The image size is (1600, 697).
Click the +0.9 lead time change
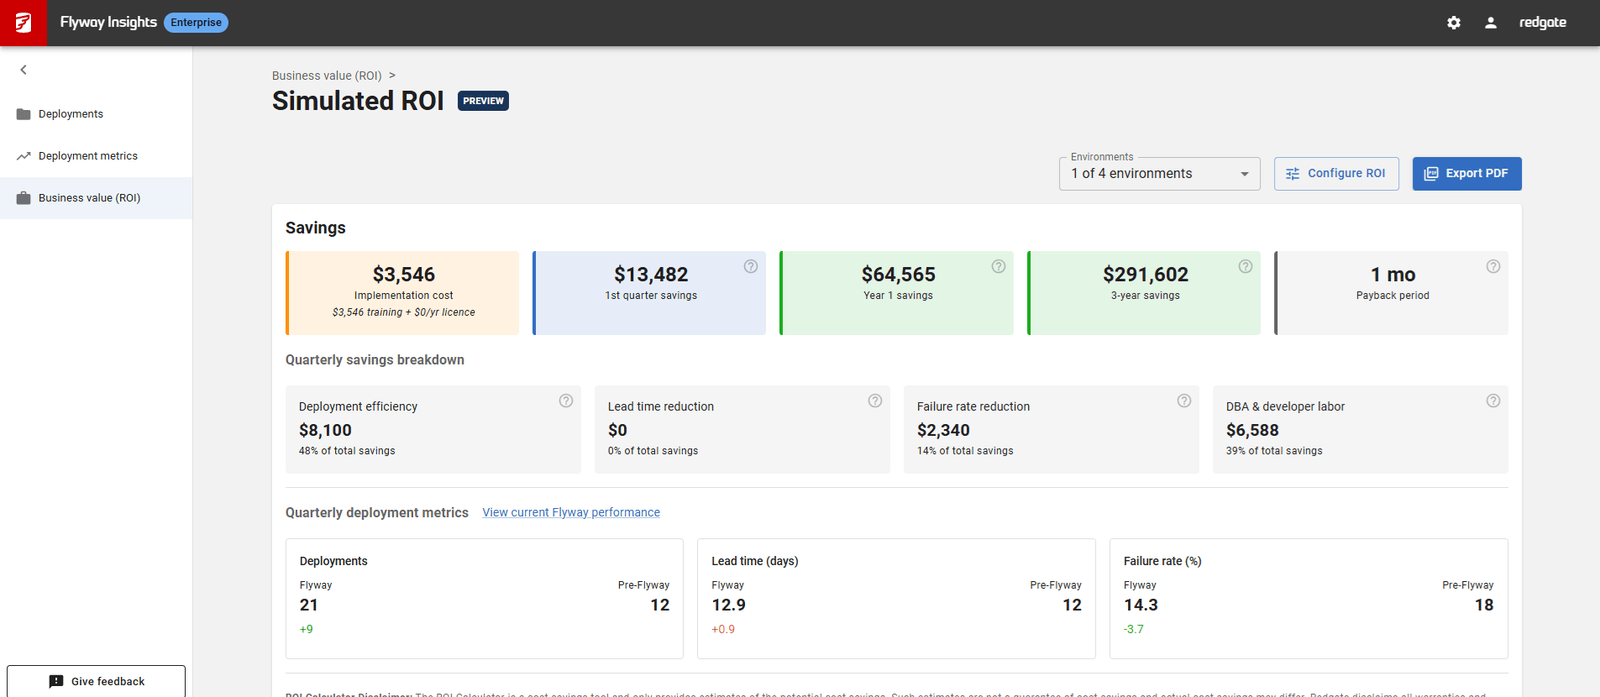(723, 629)
